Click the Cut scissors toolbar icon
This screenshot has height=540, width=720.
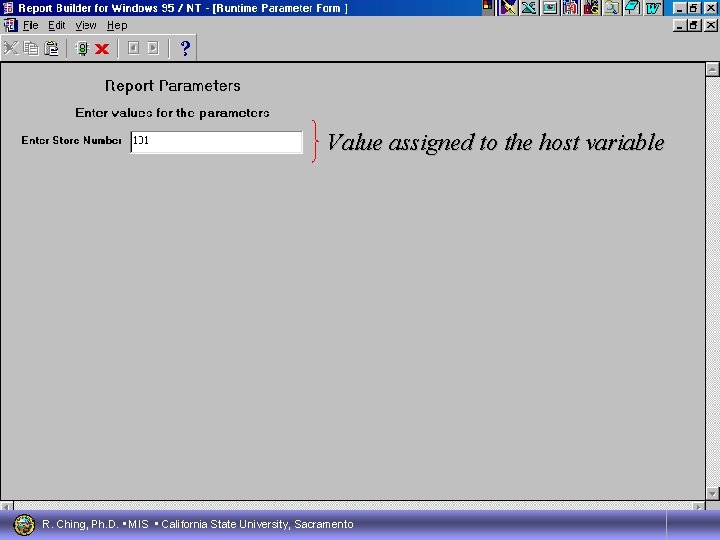click(x=11, y=48)
